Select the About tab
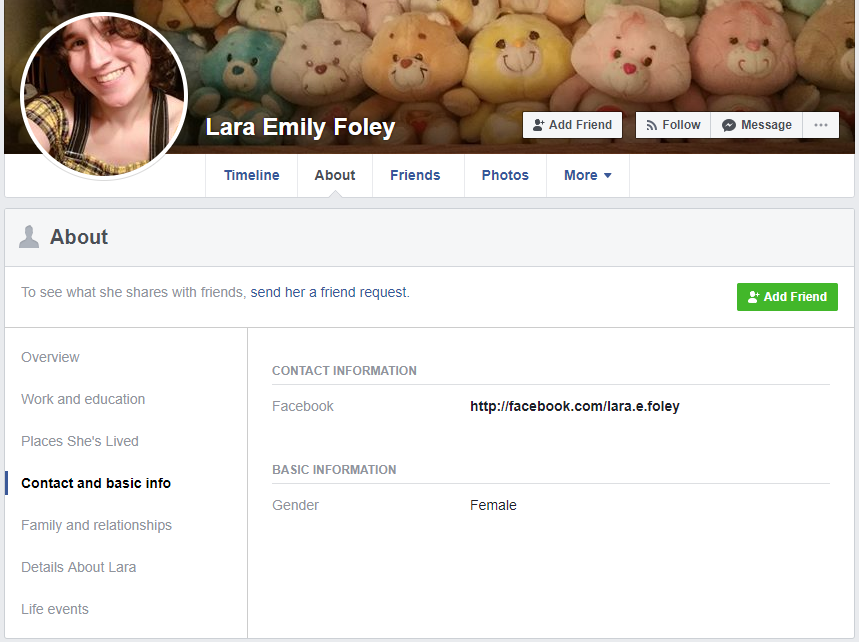Viewport: 859px width, 642px height. tap(335, 175)
